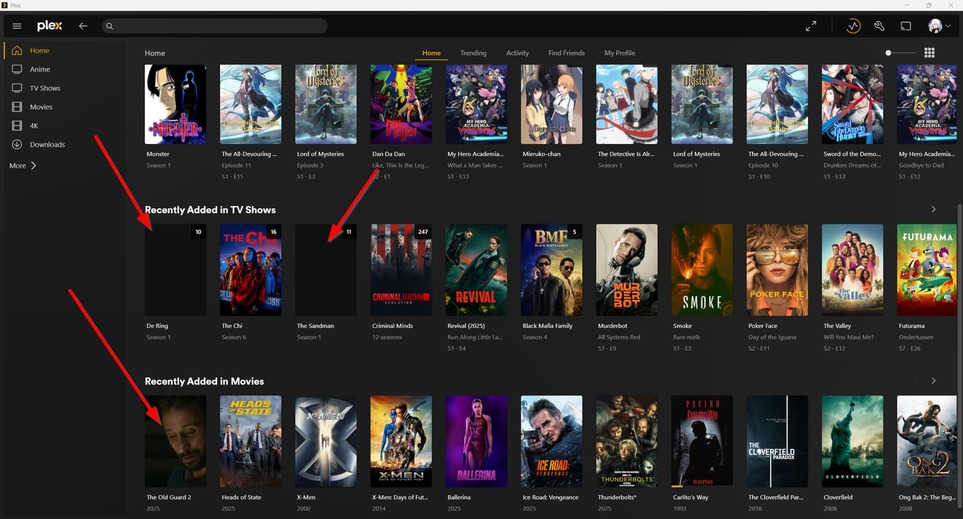Show more Recently Added Movies arrow

(x=934, y=381)
